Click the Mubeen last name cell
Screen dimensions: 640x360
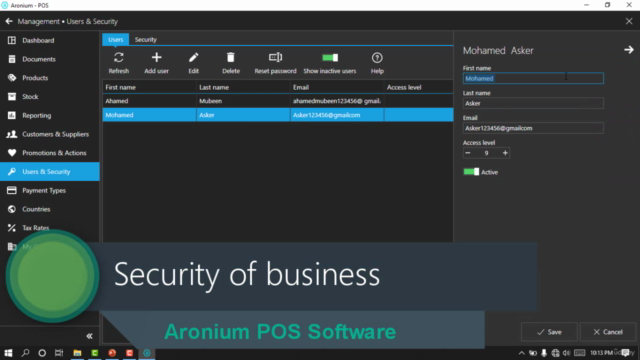pyautogui.click(x=243, y=101)
